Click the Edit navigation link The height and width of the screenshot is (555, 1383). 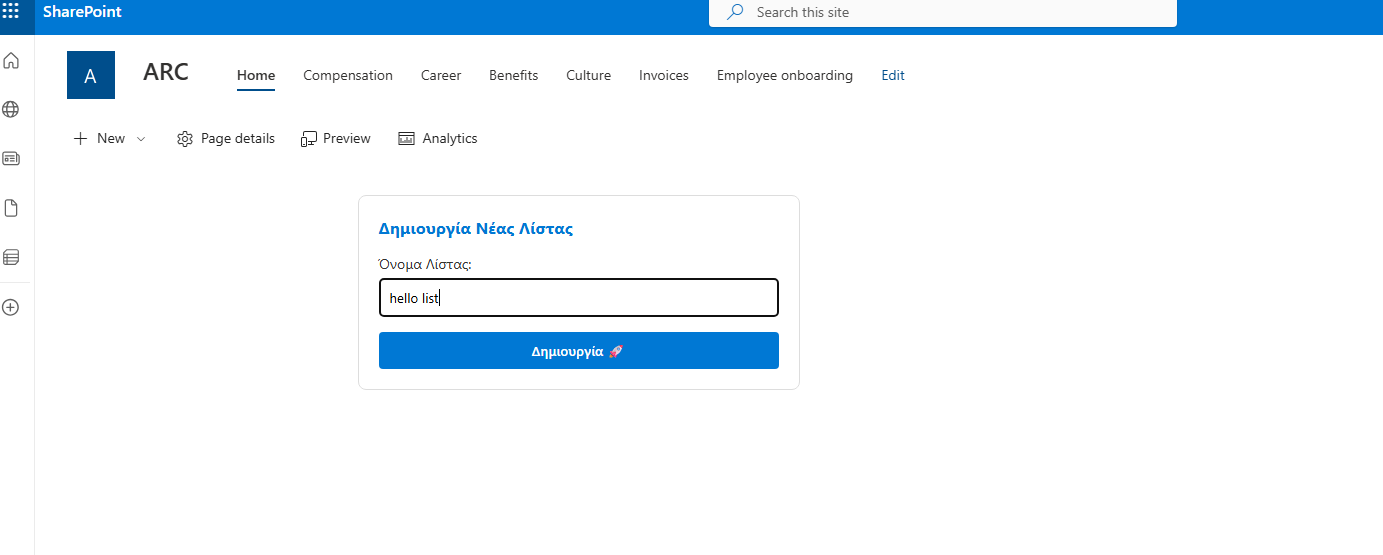[893, 75]
